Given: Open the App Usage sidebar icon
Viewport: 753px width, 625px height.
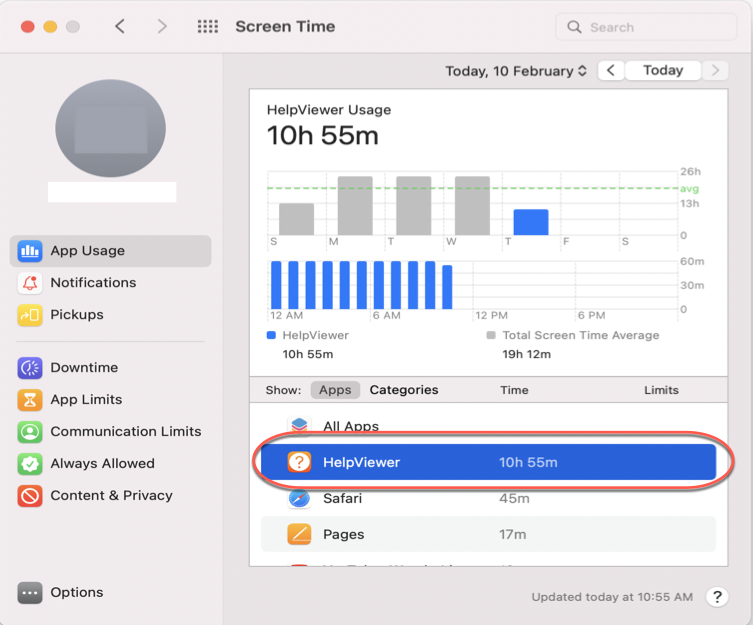Looking at the screenshot, I should tap(30, 251).
